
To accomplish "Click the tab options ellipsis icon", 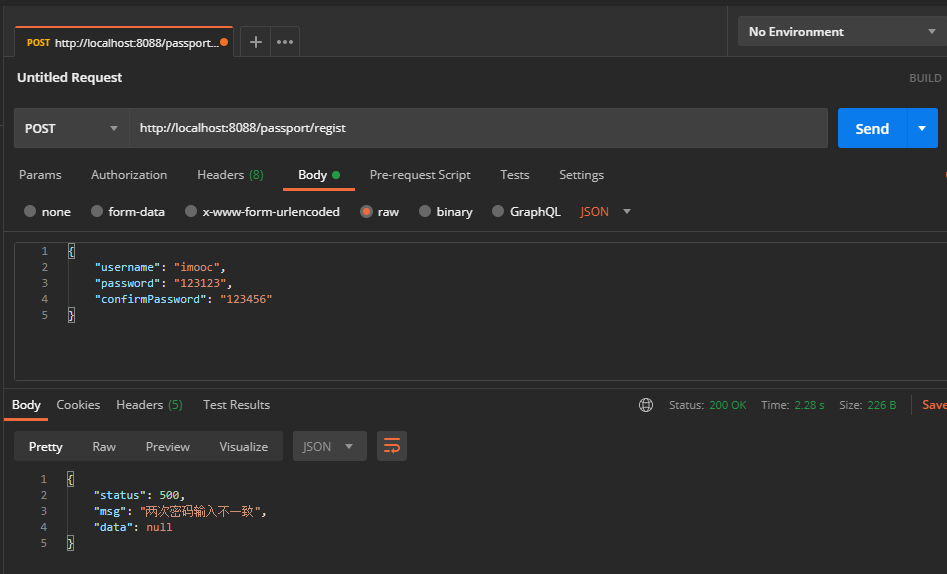I will pos(285,42).
